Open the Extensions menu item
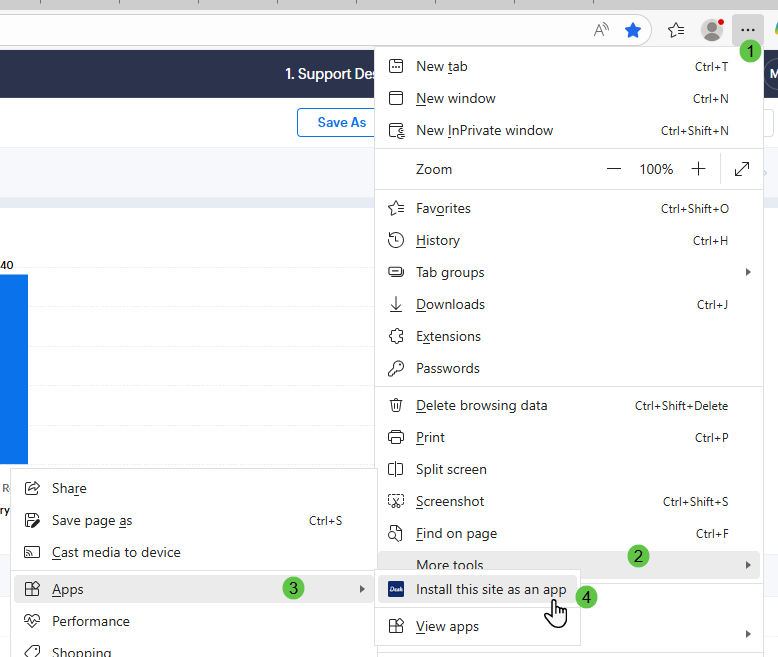This screenshot has height=657, width=778. pos(448,336)
